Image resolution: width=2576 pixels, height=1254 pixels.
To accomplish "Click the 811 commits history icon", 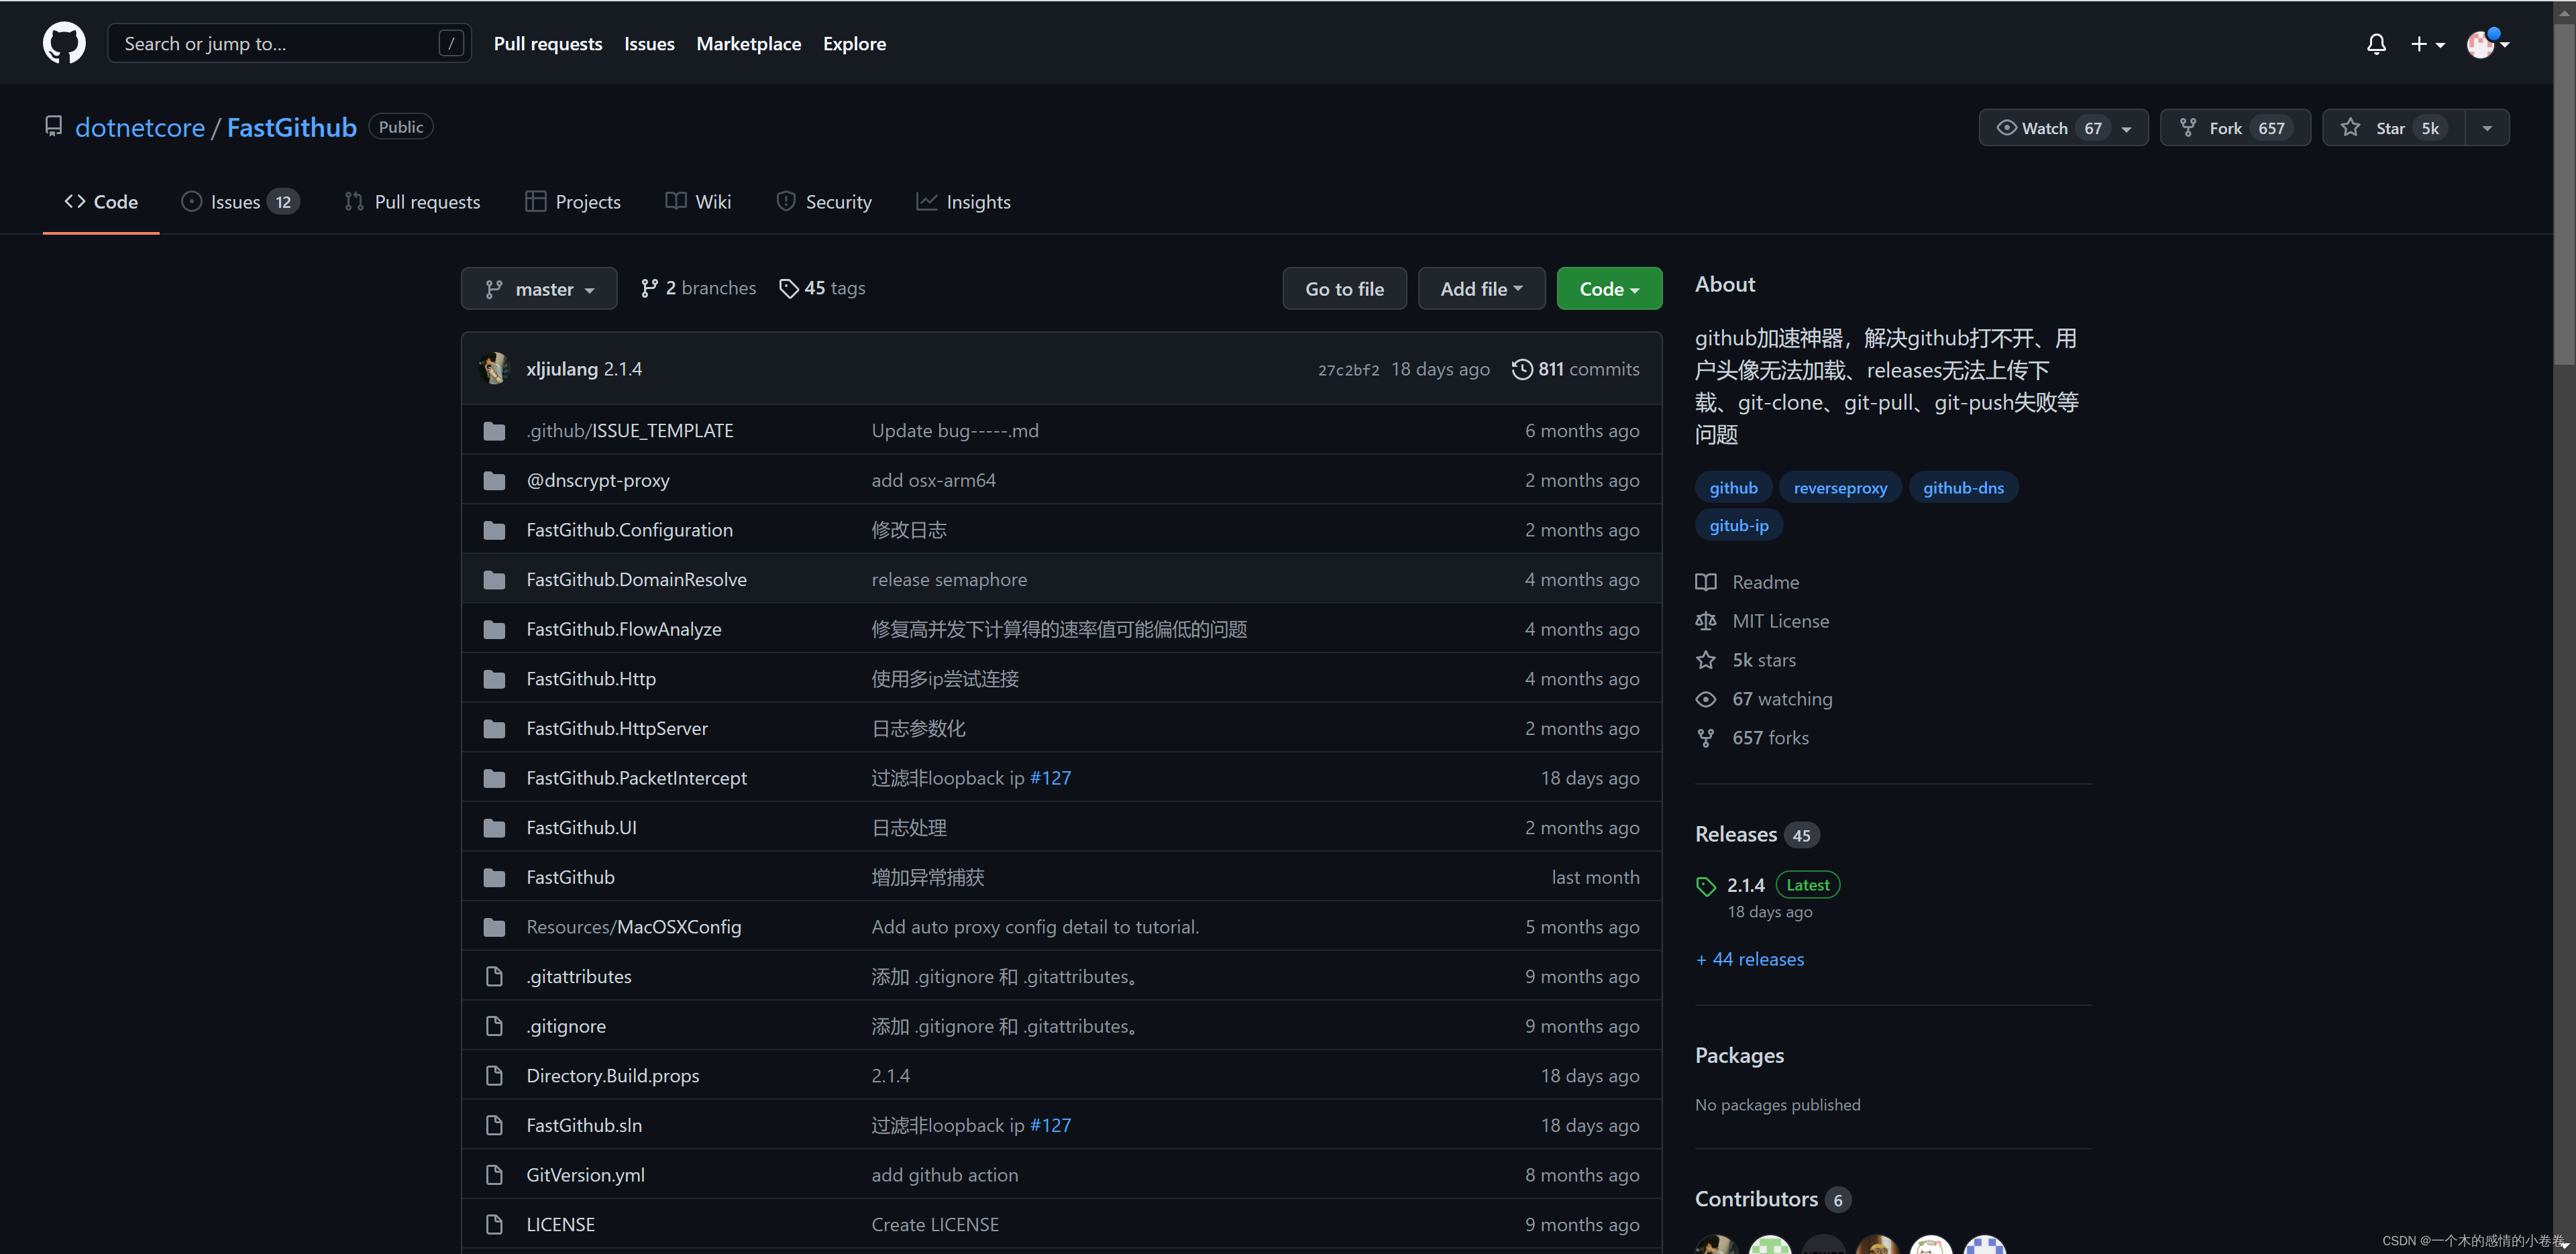I will click(x=1521, y=369).
